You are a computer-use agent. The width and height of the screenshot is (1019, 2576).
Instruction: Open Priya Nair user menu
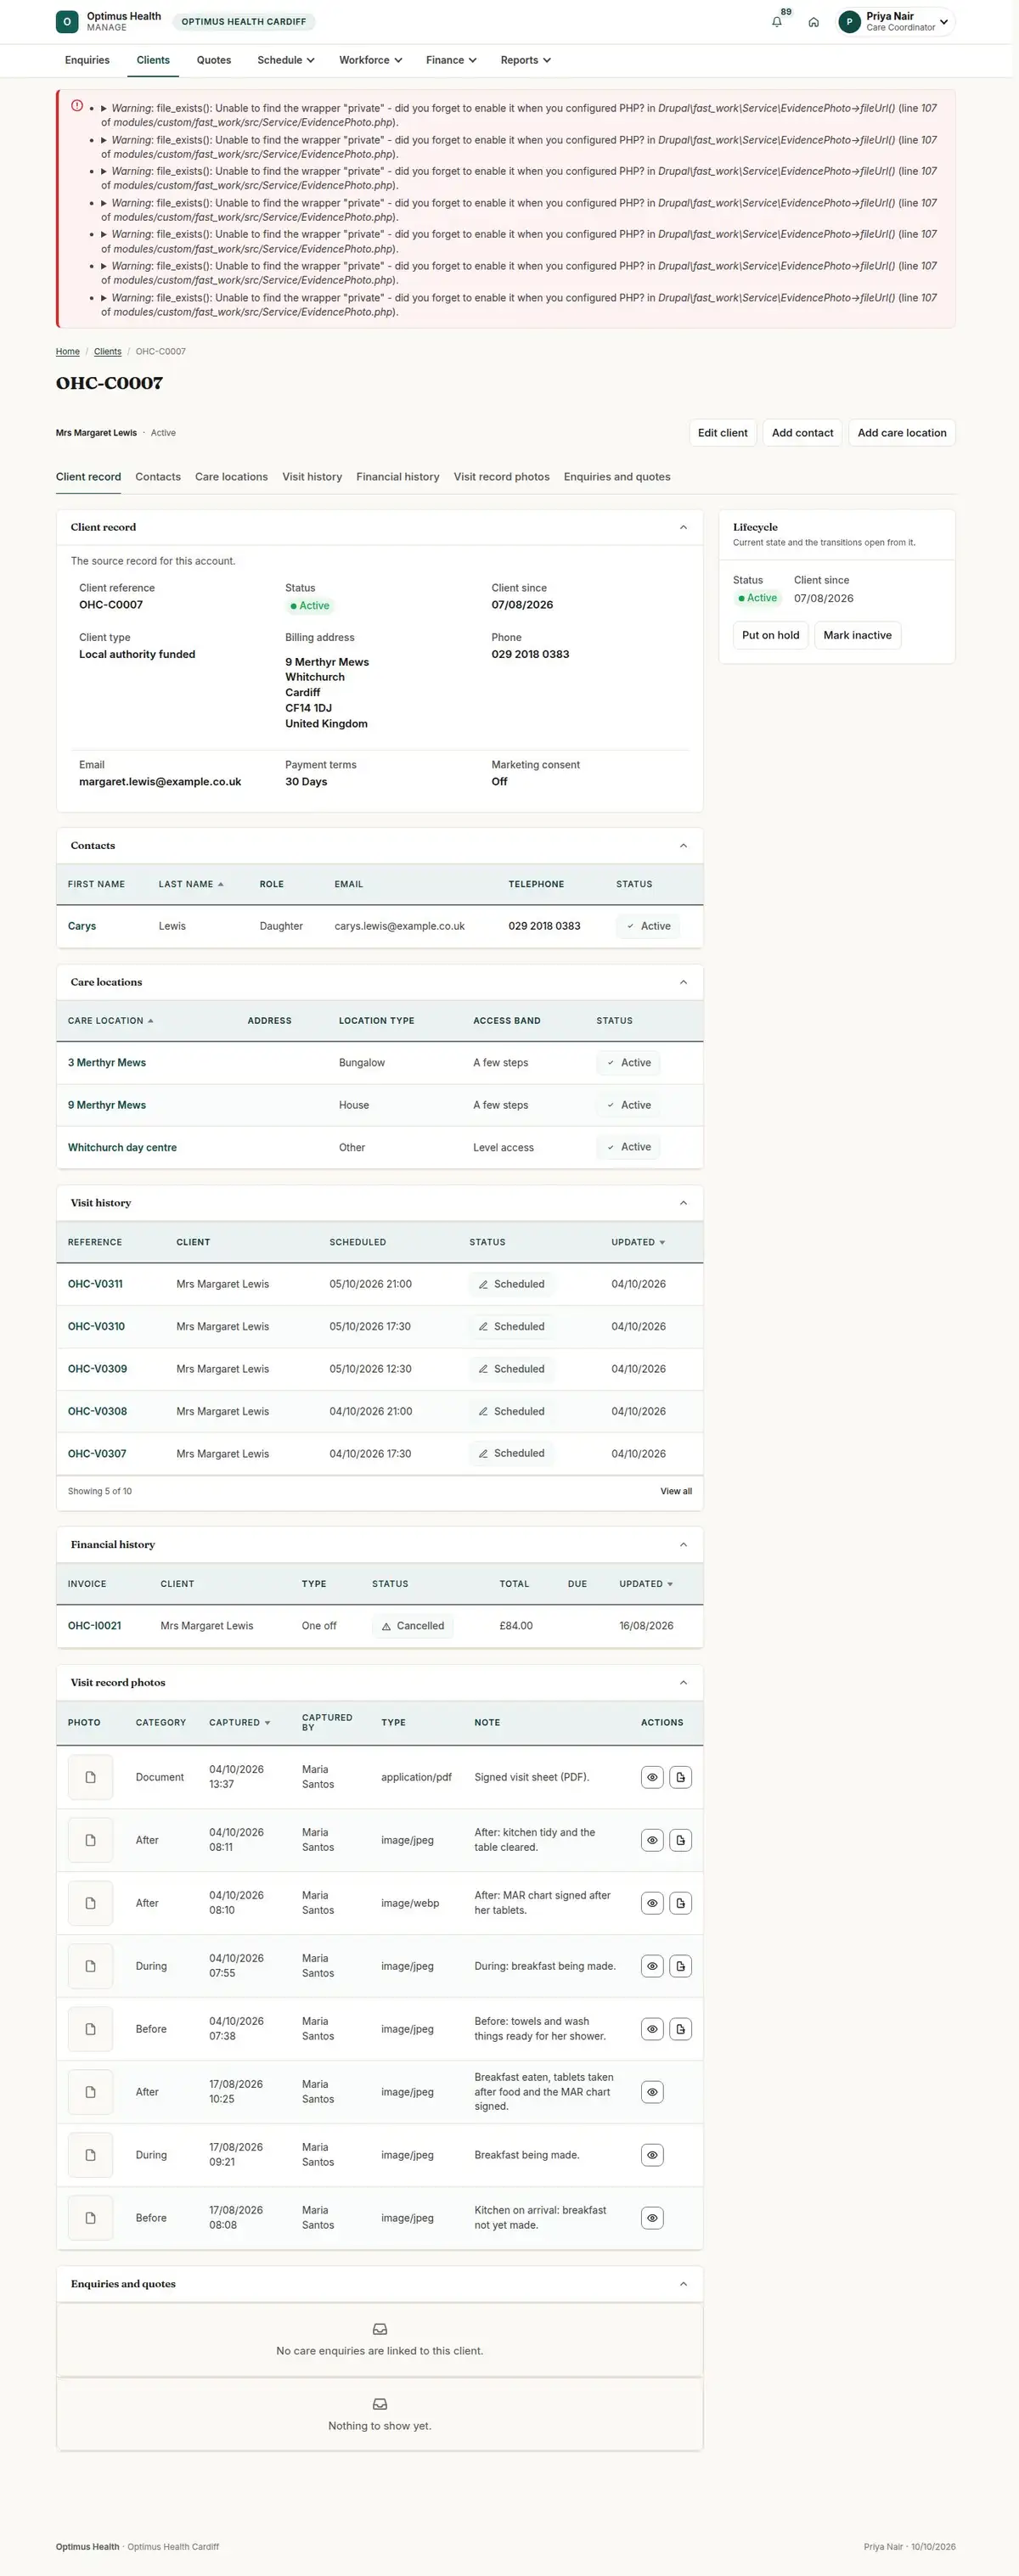coord(896,22)
